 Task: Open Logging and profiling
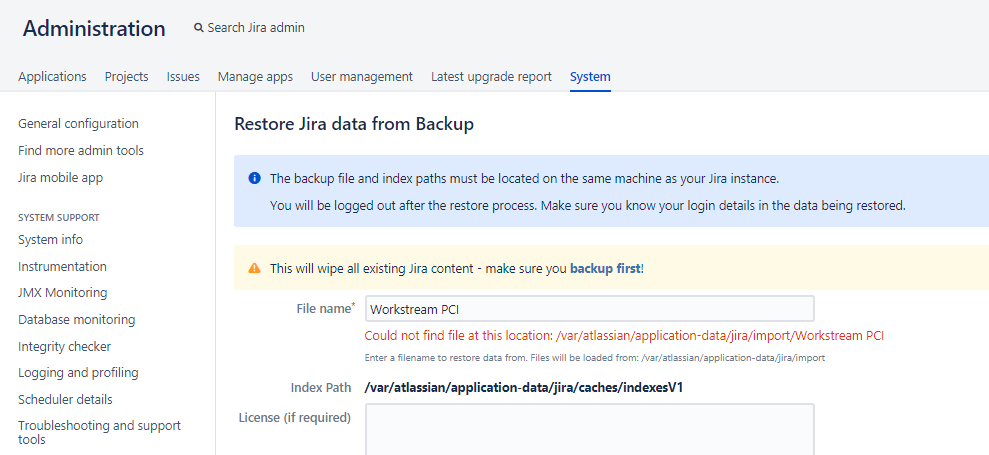(x=78, y=373)
